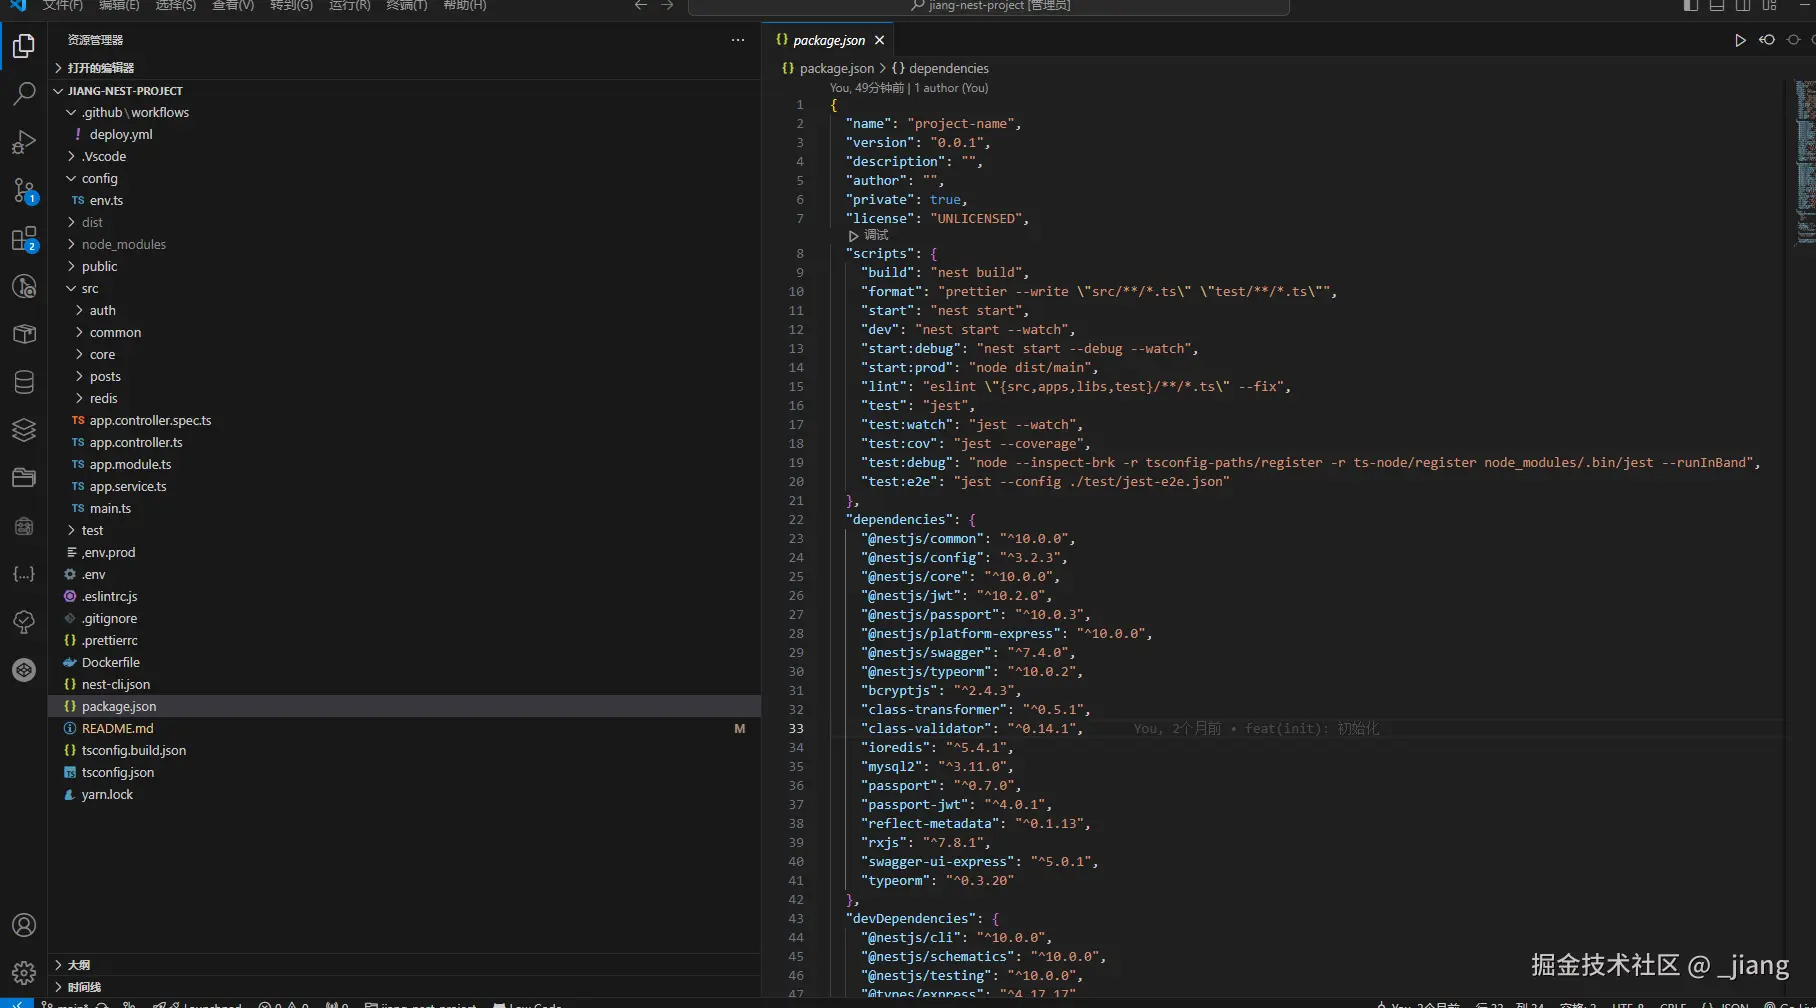1816x1008 pixels.
Task: Open the Extensions view
Action: coord(24,239)
